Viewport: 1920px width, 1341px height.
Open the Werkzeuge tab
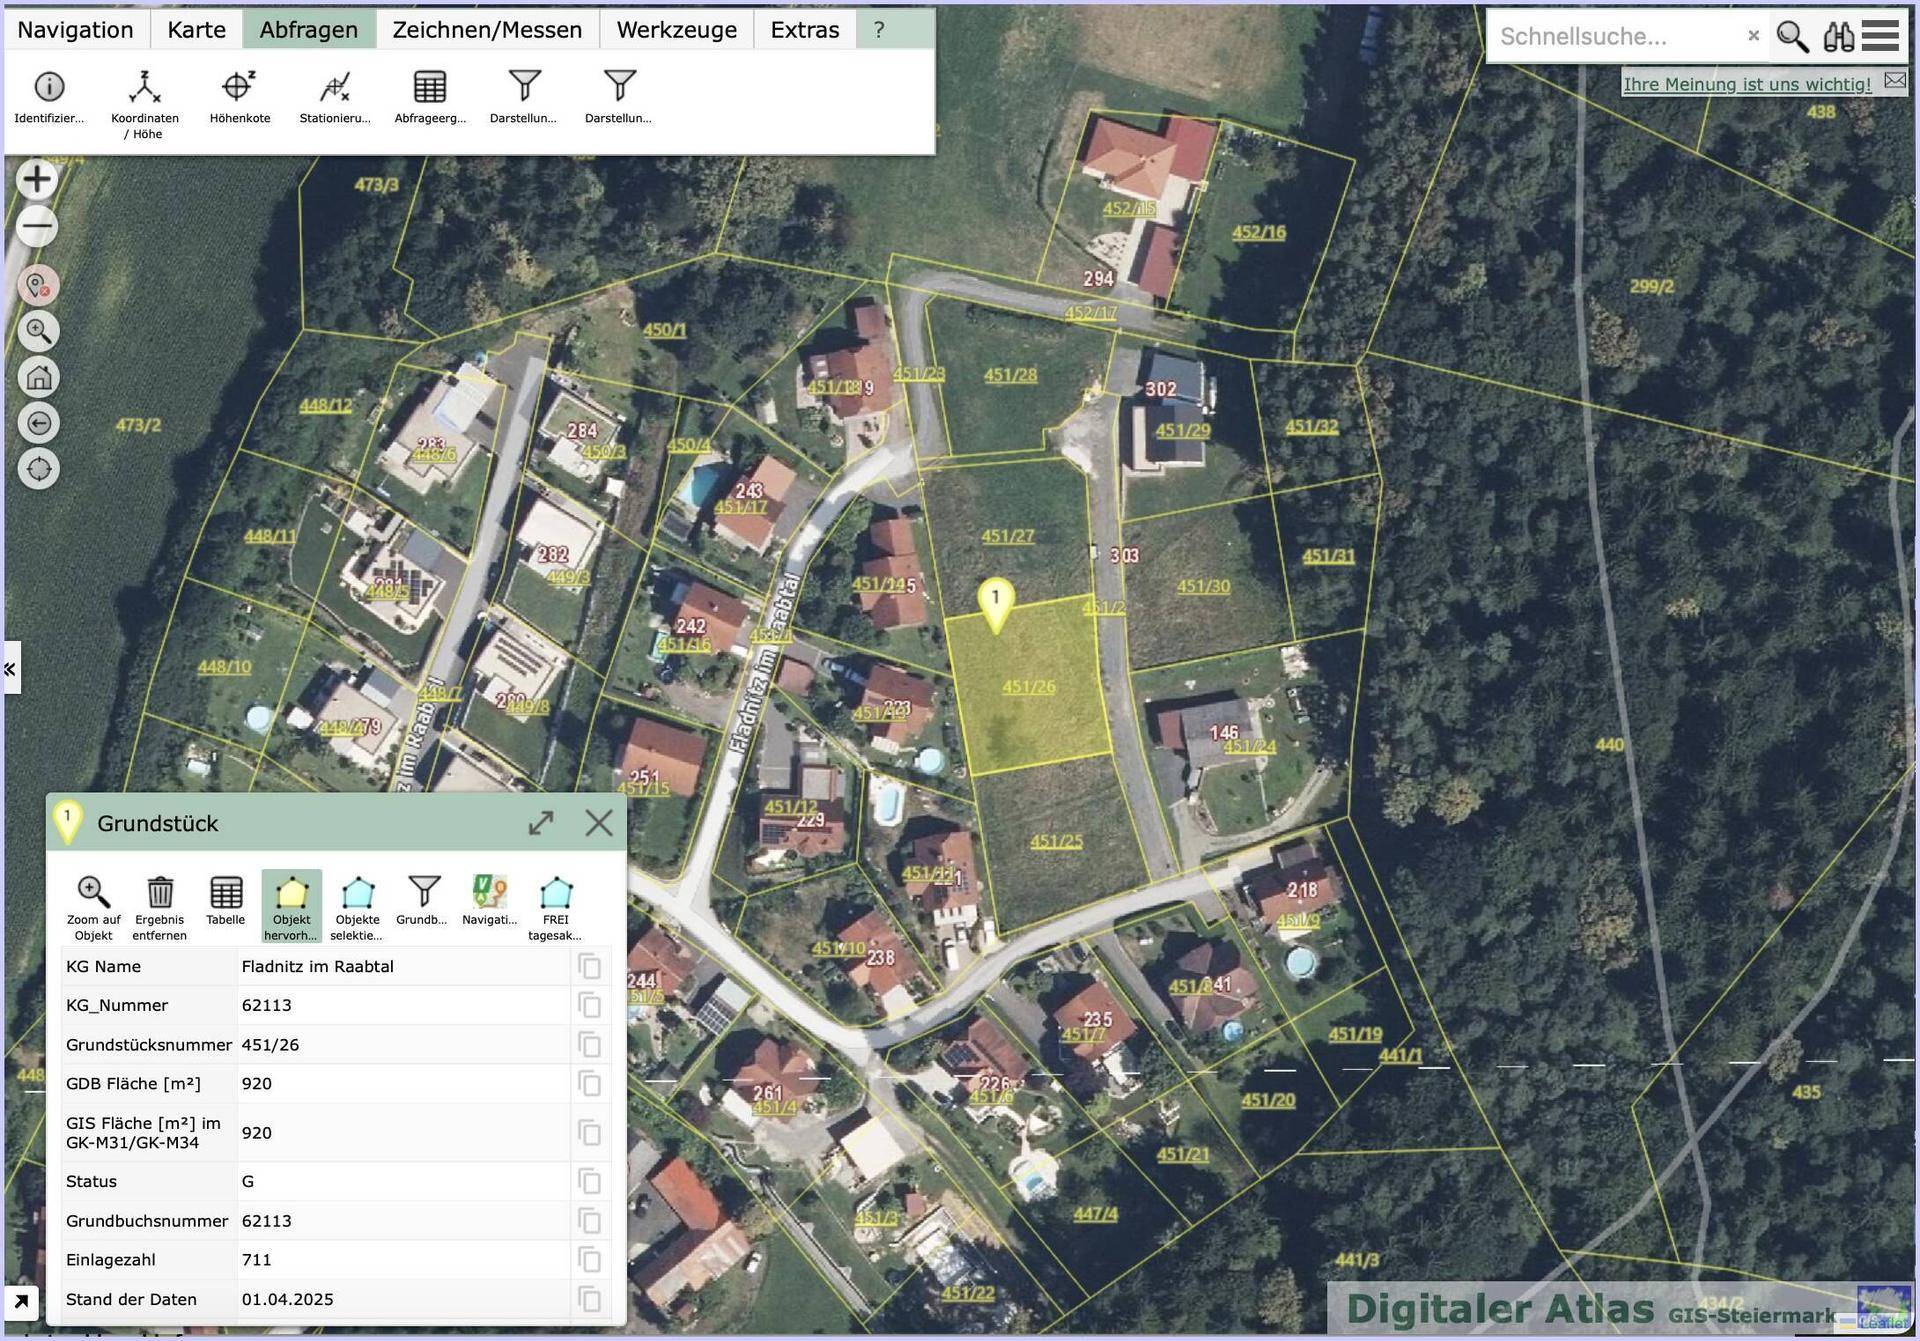[676, 30]
